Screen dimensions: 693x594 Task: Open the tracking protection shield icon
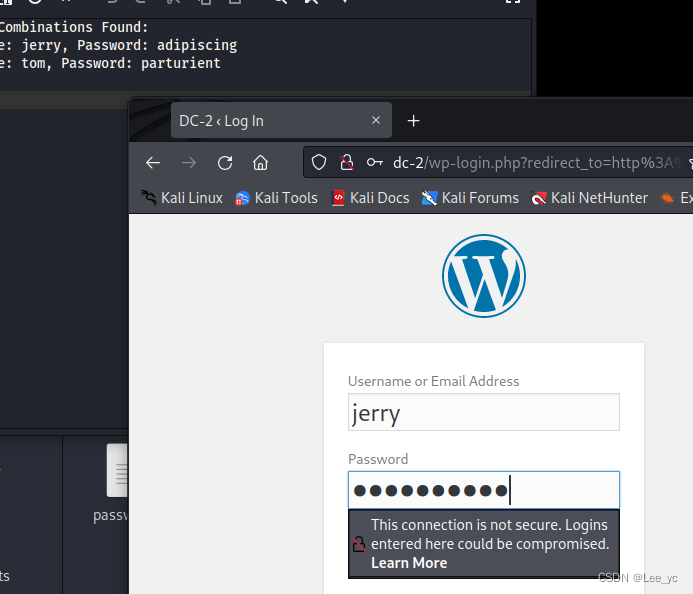tap(319, 163)
